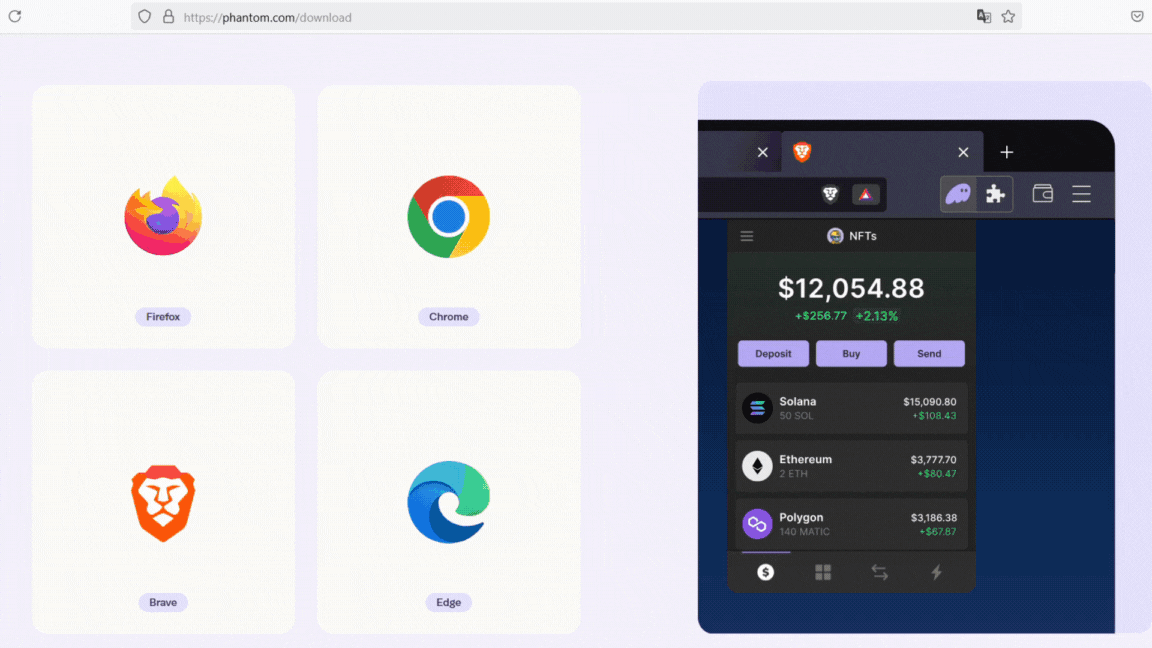This screenshot has width=1152, height=648.
Task: Open the site security lock icon
Action: pyautogui.click(x=168, y=16)
